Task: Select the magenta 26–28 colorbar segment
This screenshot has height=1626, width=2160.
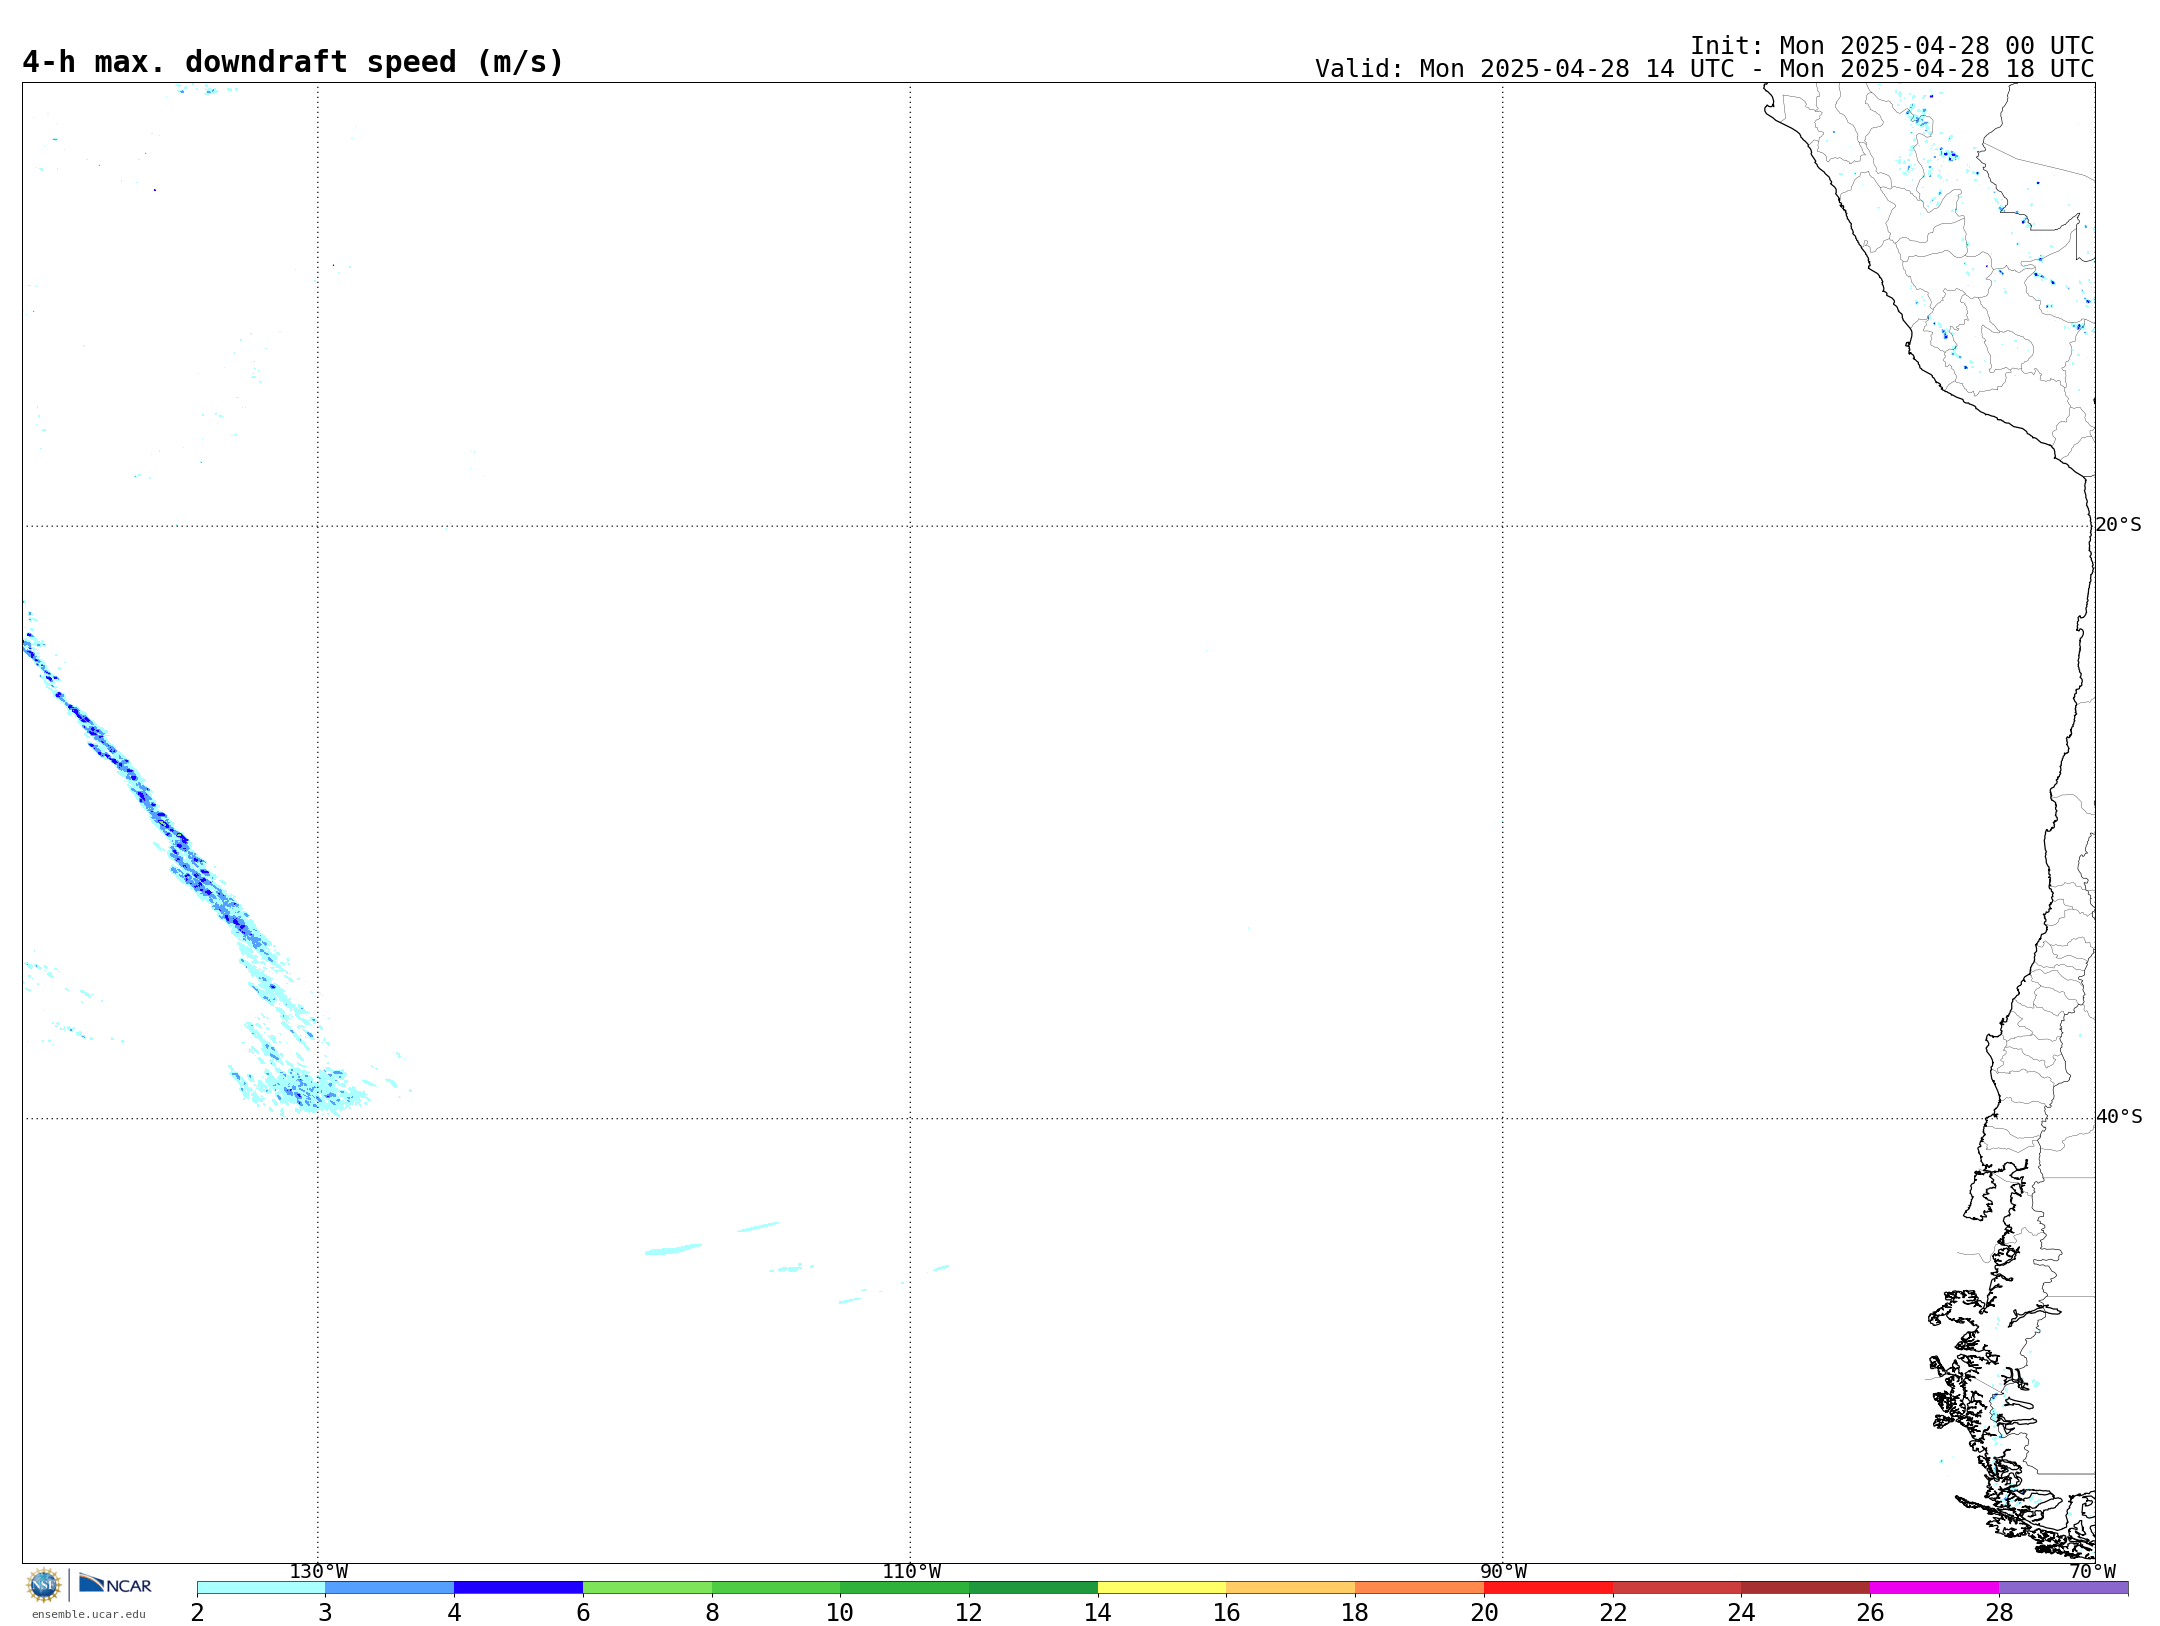Action: (1934, 1588)
